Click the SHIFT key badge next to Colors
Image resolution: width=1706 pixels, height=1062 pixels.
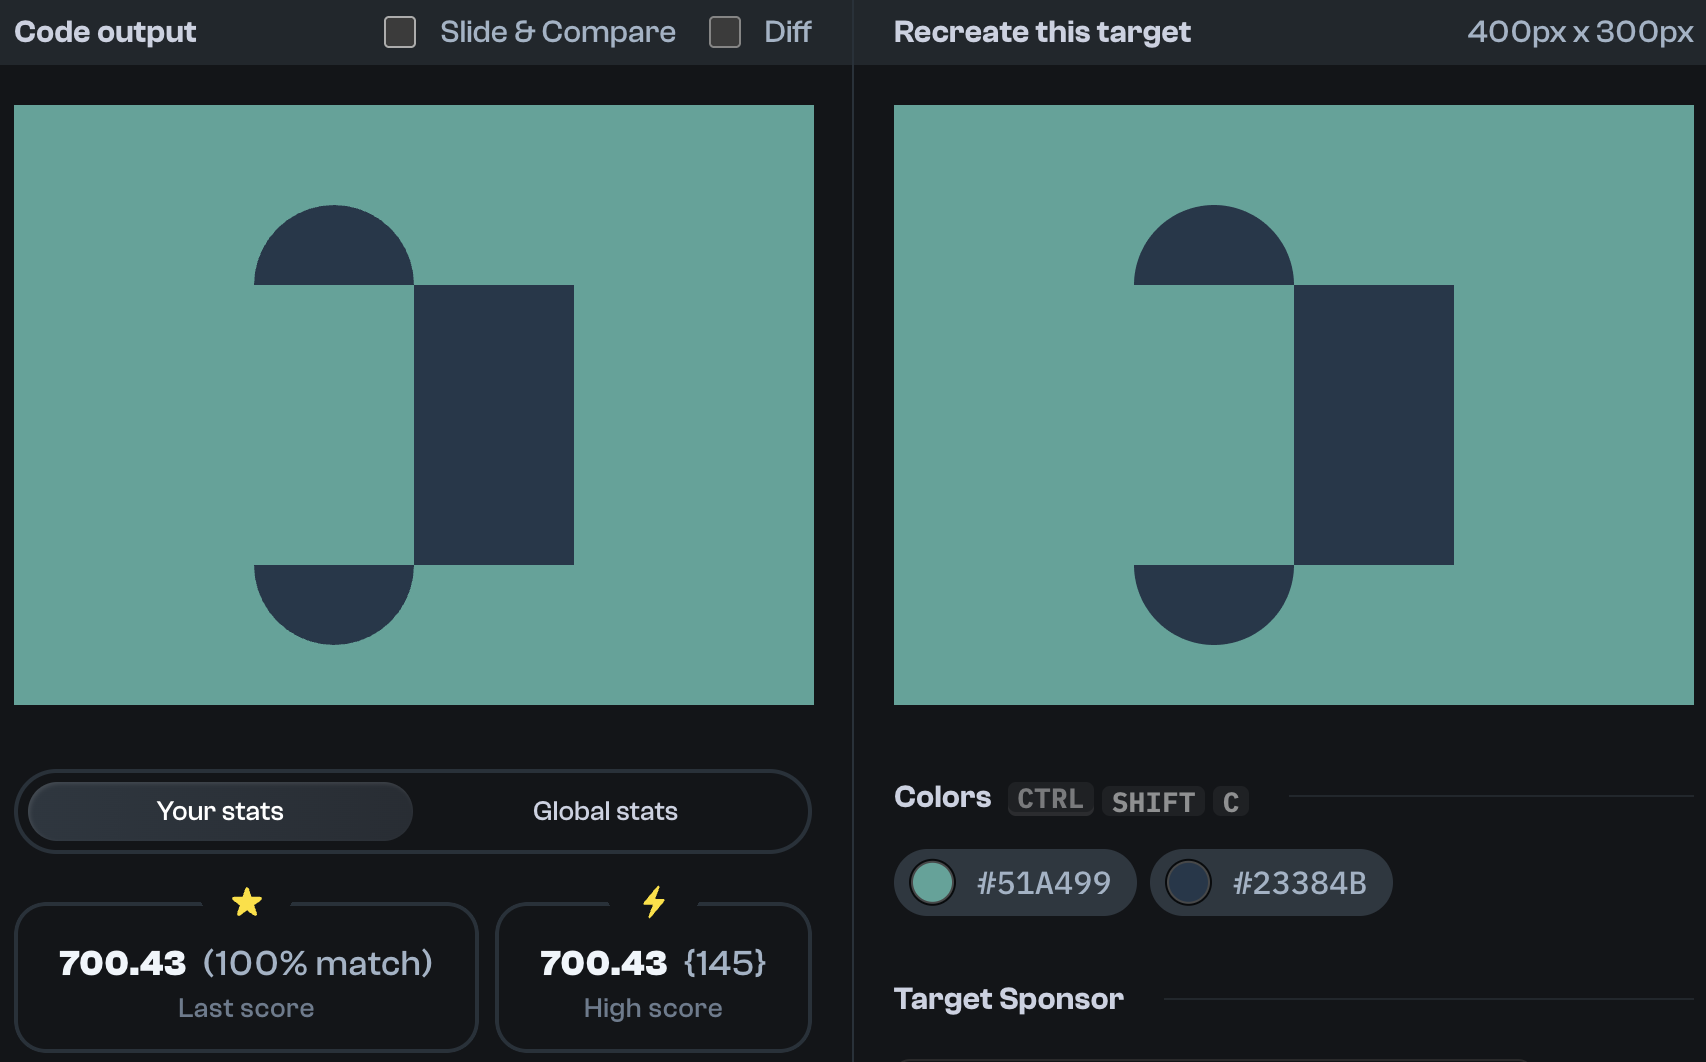pos(1152,801)
